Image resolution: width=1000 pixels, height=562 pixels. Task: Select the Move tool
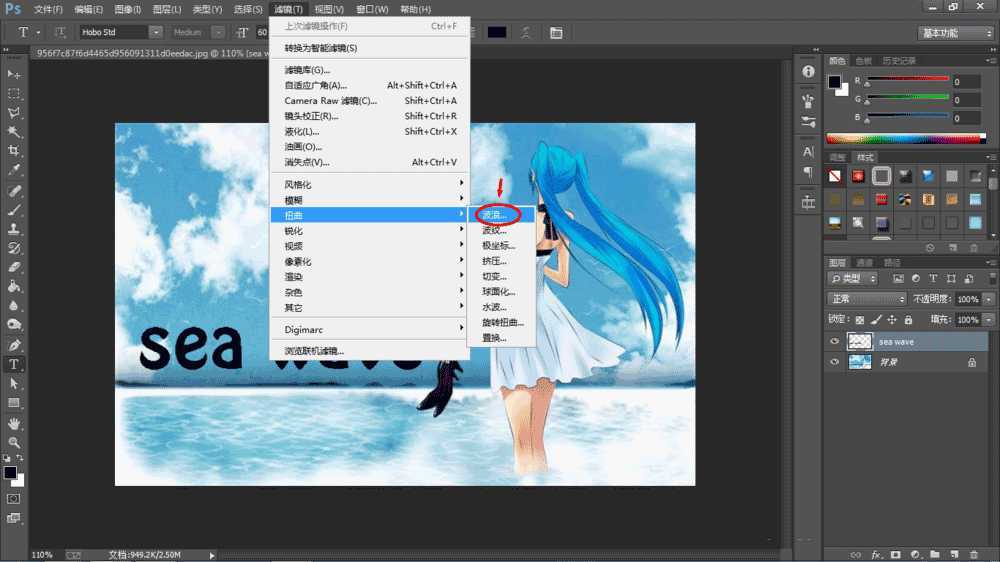click(x=14, y=74)
